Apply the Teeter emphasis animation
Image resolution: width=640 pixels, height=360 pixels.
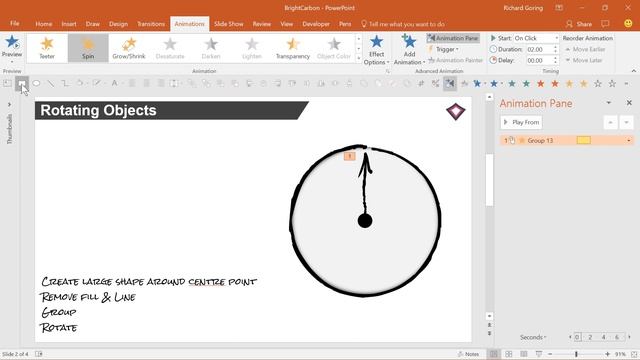click(x=47, y=48)
